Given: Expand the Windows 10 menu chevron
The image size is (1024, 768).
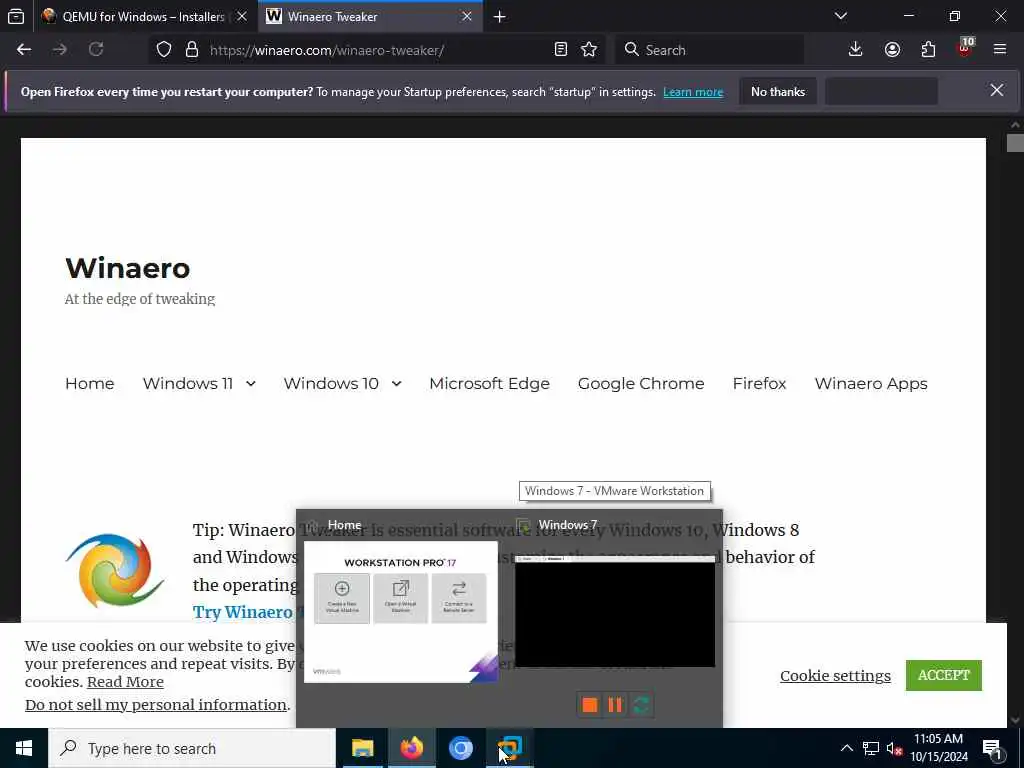Looking at the screenshot, I should coord(396,384).
